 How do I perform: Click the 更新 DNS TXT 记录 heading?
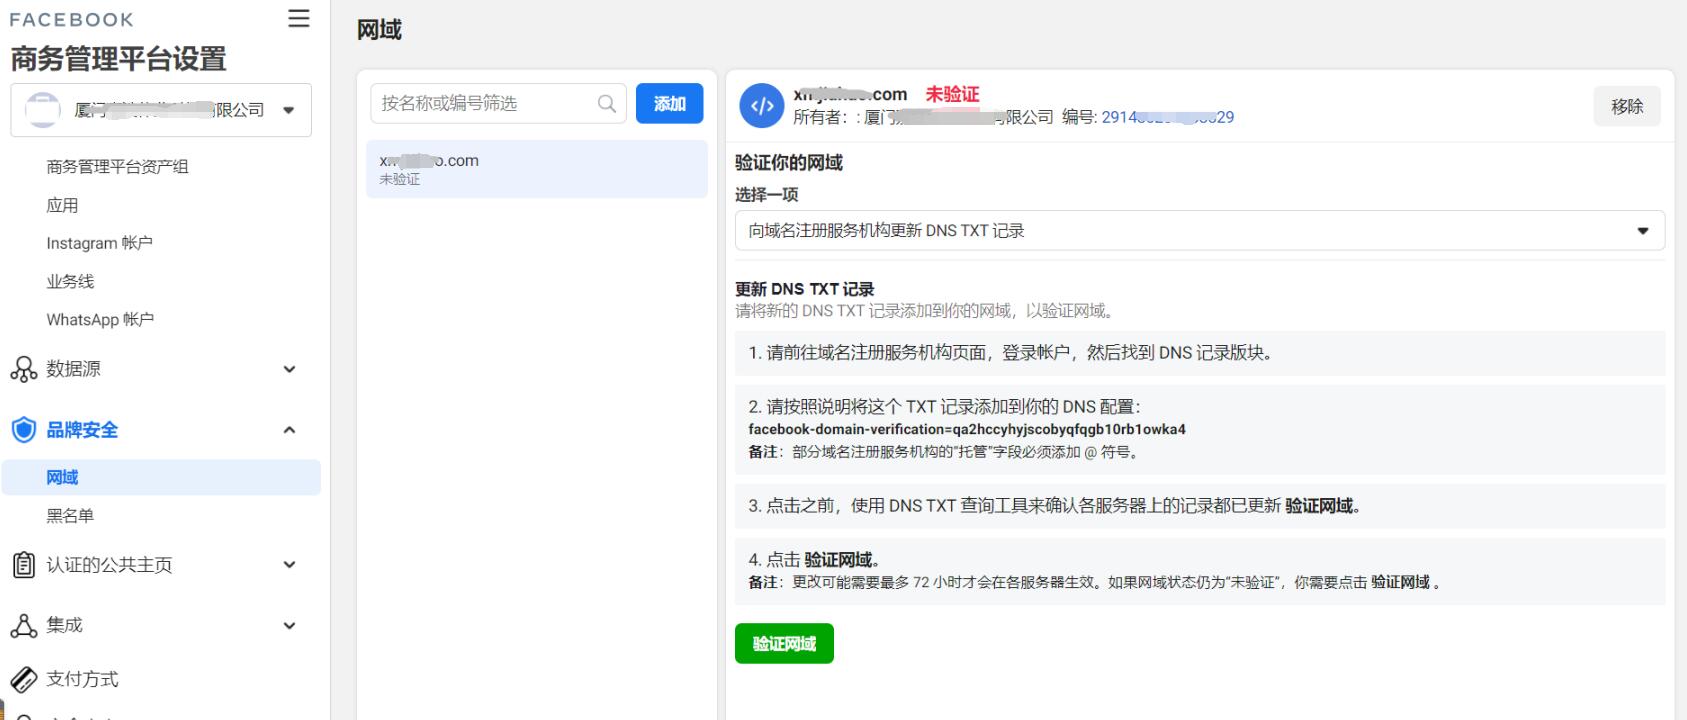point(805,289)
